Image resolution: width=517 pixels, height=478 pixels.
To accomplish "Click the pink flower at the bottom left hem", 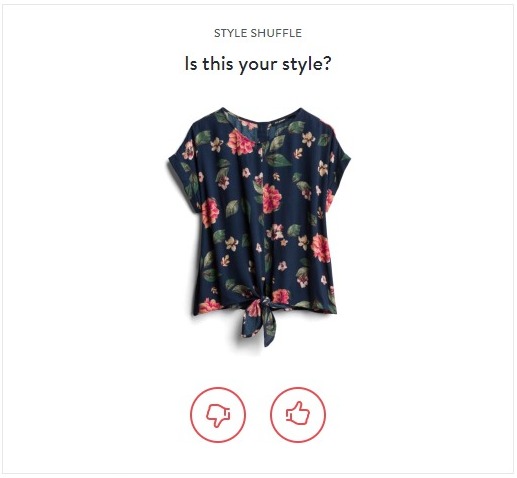I will coord(209,305).
